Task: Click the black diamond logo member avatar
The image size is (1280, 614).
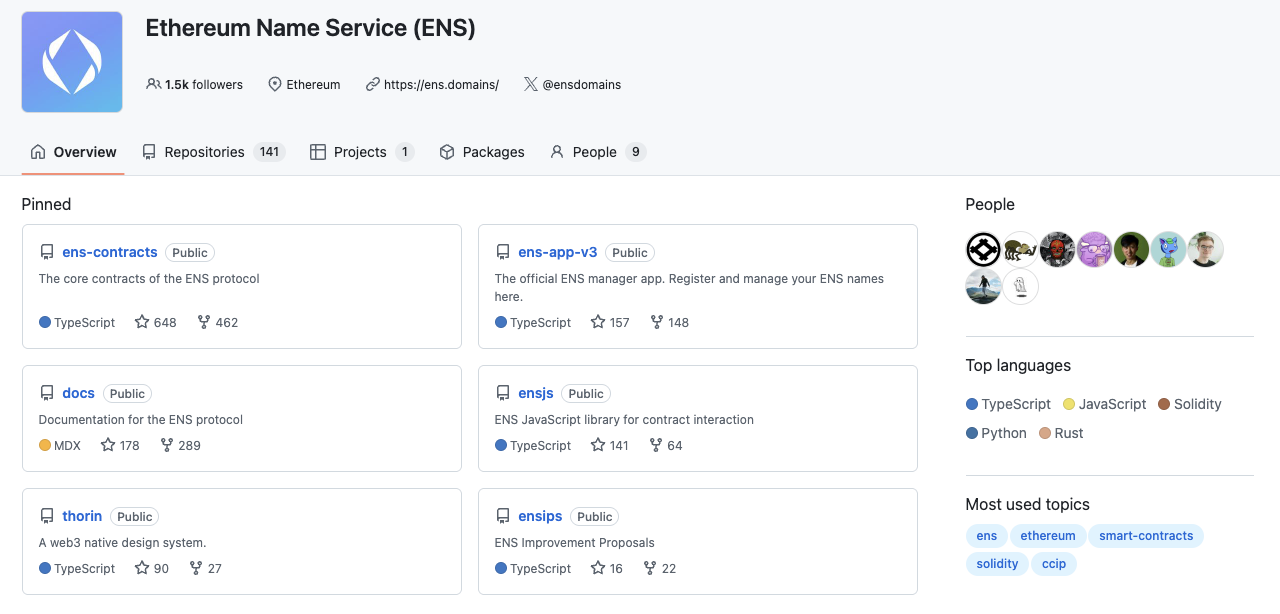Action: pos(983,249)
